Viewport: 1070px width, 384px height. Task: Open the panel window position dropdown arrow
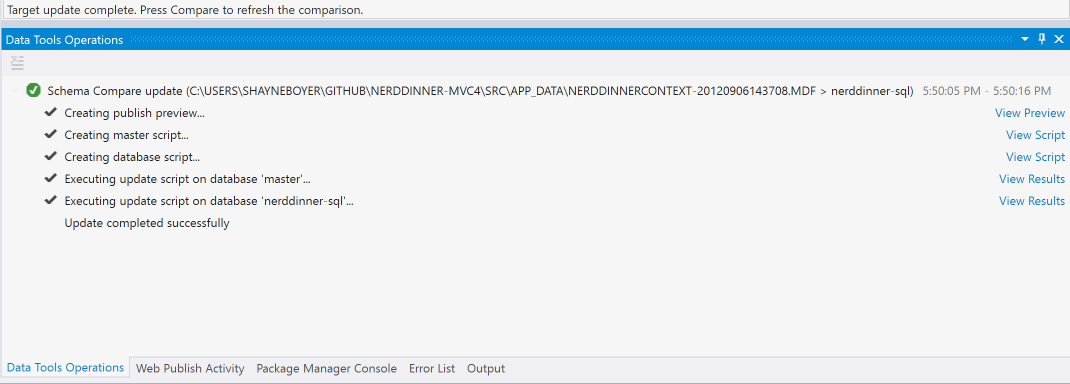click(1025, 40)
